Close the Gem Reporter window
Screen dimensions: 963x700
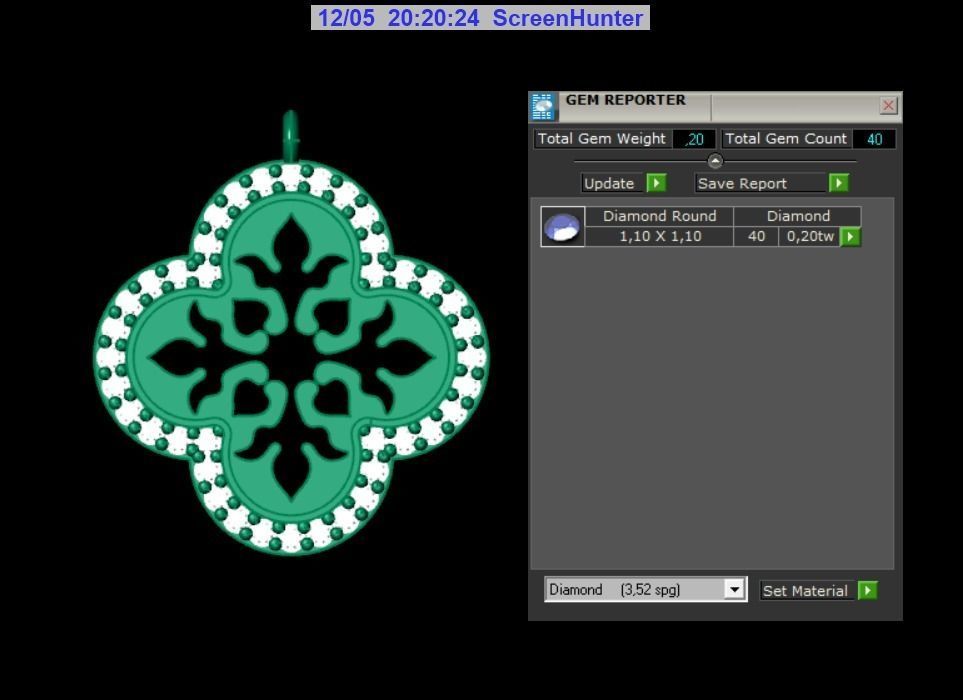(x=888, y=106)
